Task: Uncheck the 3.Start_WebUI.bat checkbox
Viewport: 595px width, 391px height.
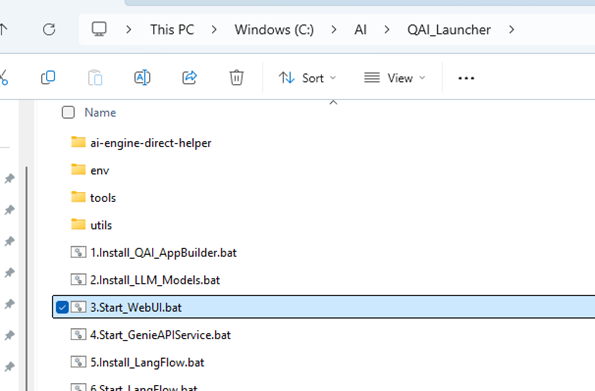Action: click(62, 307)
